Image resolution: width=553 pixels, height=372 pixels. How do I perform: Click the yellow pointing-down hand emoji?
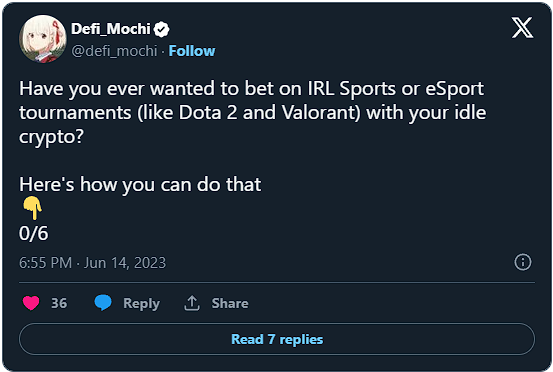[32, 208]
